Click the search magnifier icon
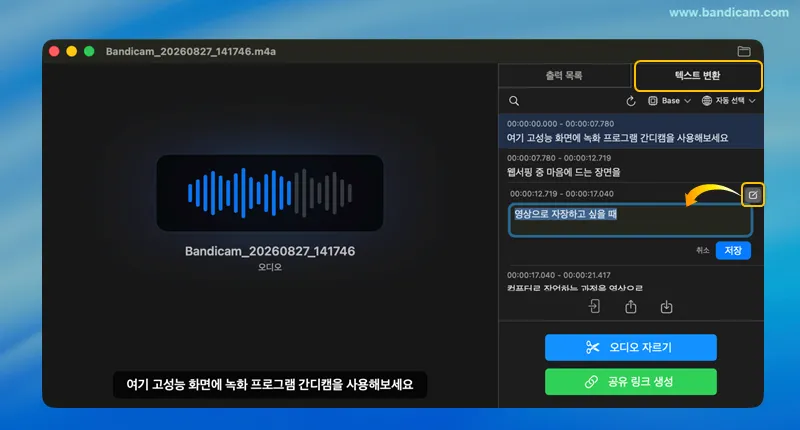 tap(514, 101)
